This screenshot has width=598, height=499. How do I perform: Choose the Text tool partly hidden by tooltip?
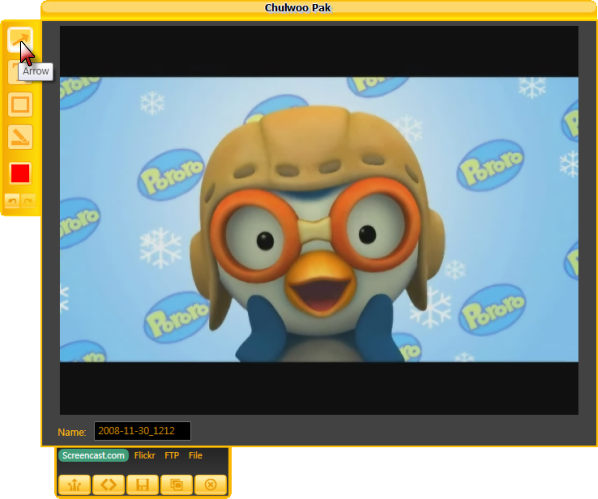point(13,72)
